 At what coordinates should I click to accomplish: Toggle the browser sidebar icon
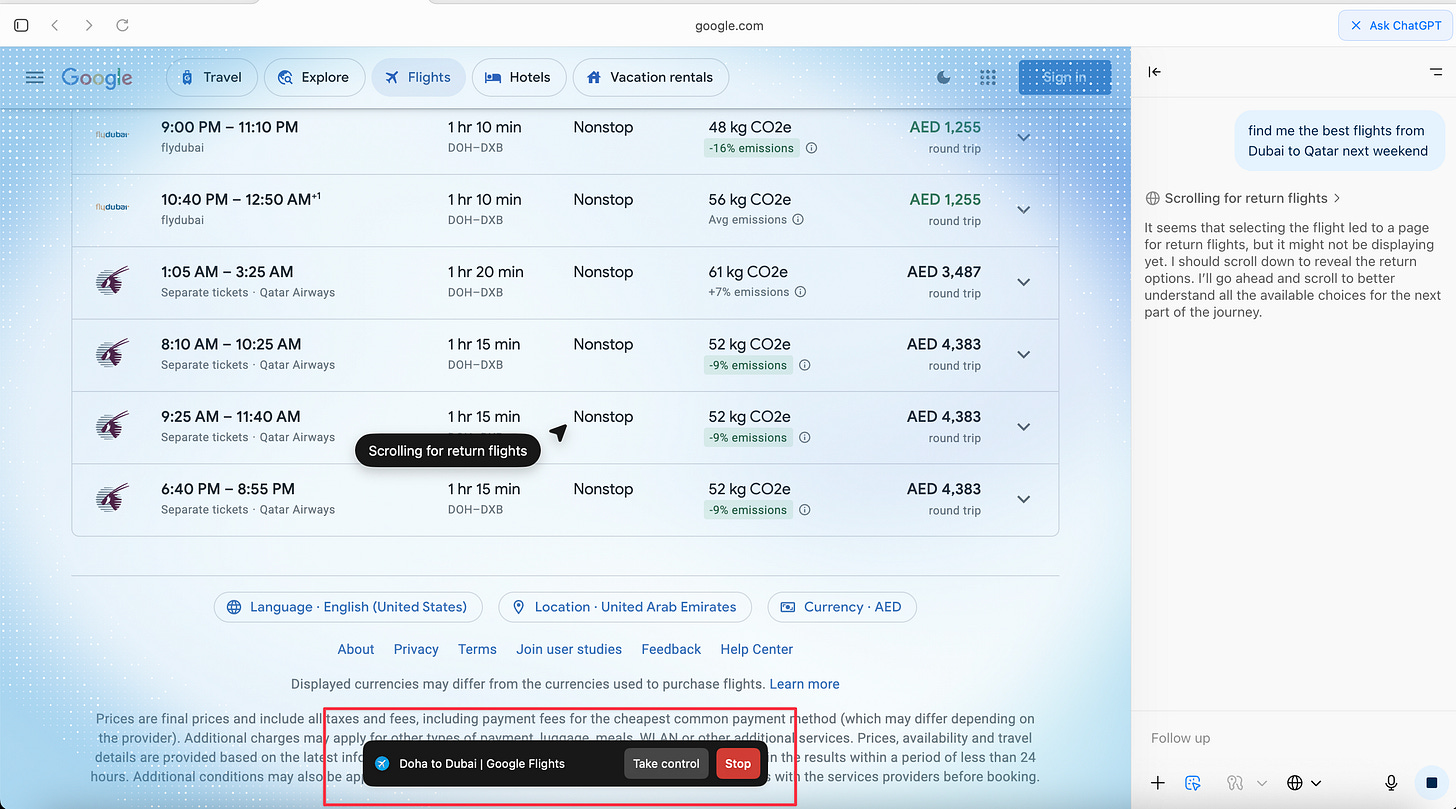click(x=21, y=25)
